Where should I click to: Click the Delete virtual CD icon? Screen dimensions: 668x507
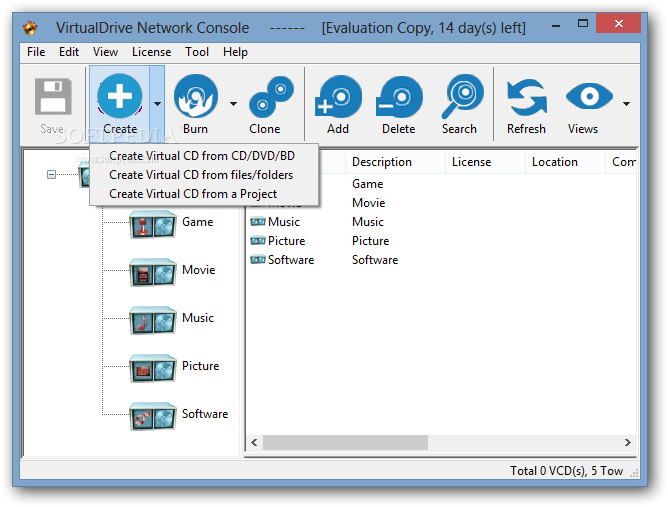(399, 97)
